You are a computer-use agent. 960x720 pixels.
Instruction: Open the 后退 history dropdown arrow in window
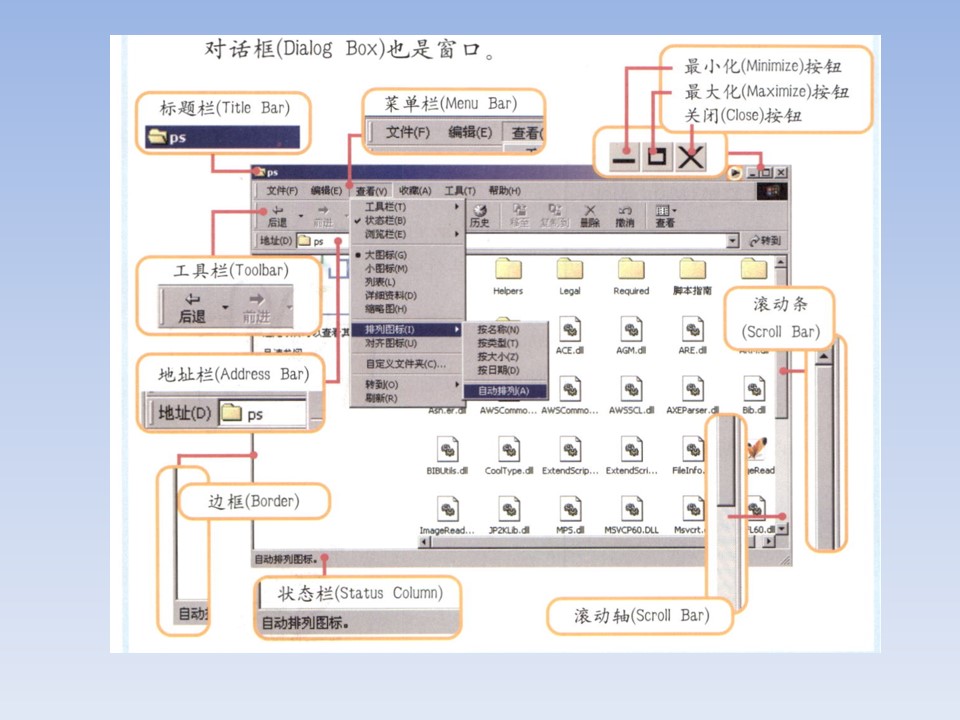click(301, 216)
